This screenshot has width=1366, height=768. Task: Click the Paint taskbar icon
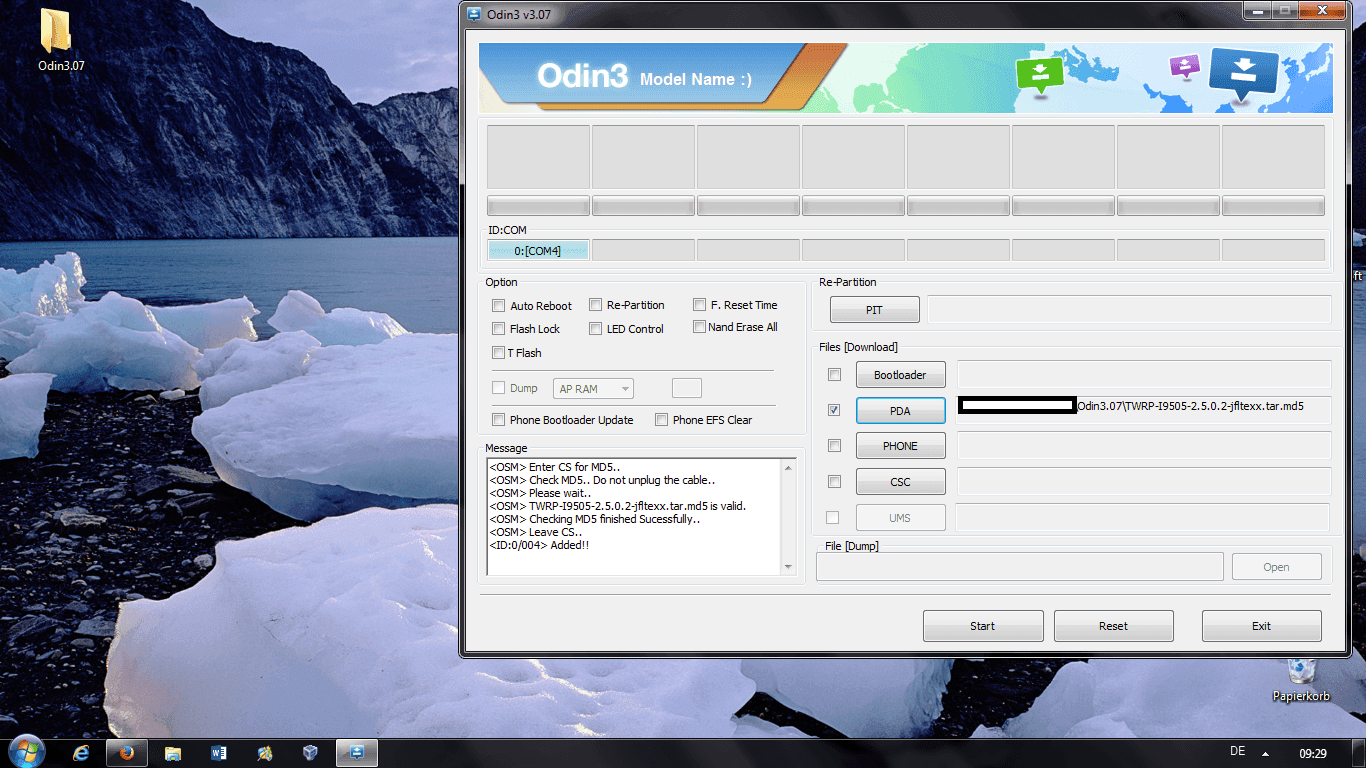click(x=265, y=753)
